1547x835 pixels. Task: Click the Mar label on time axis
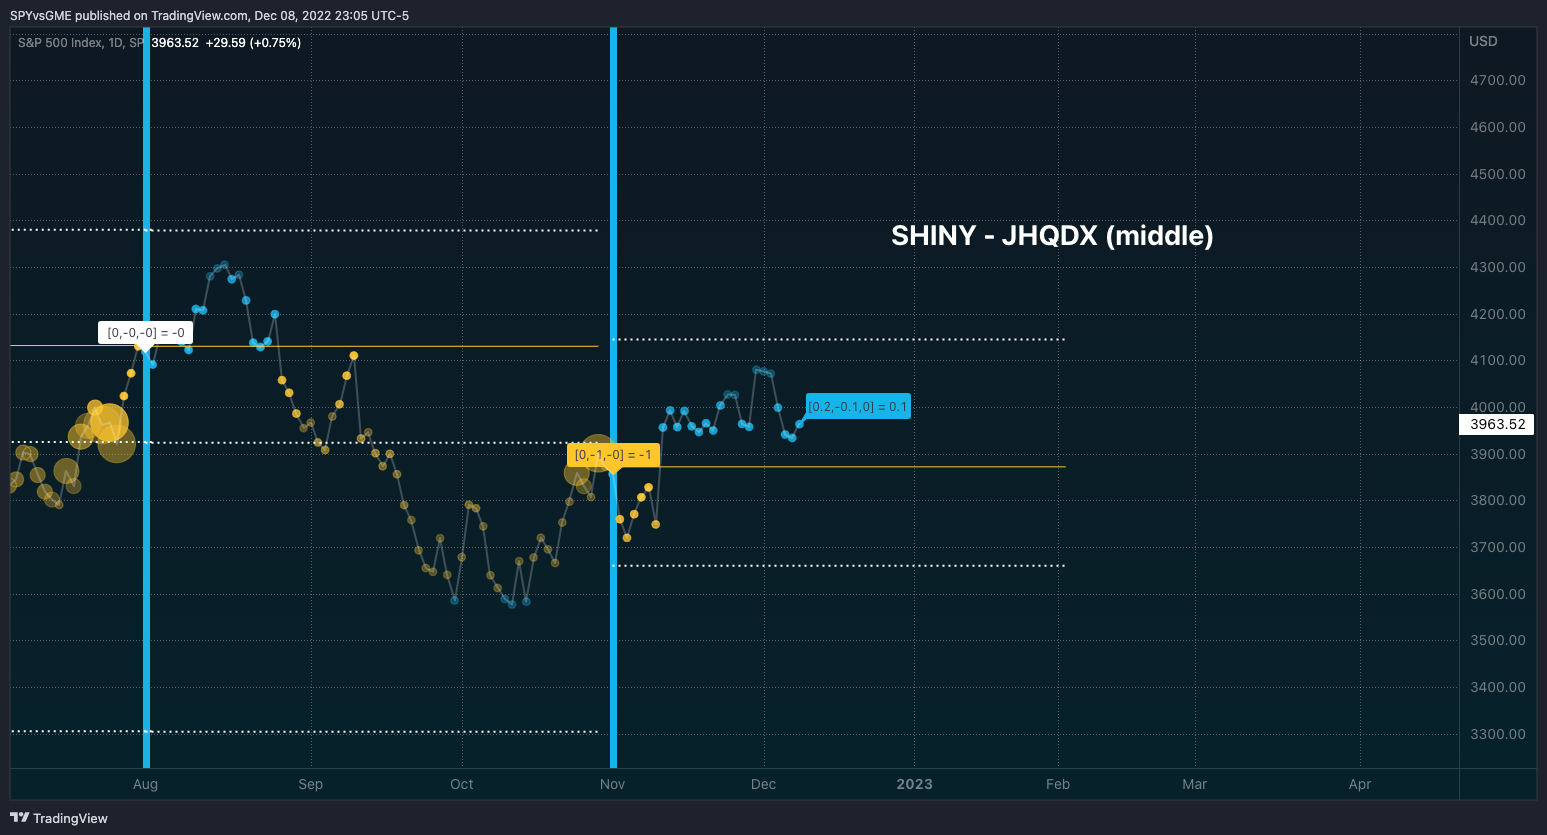1195,784
